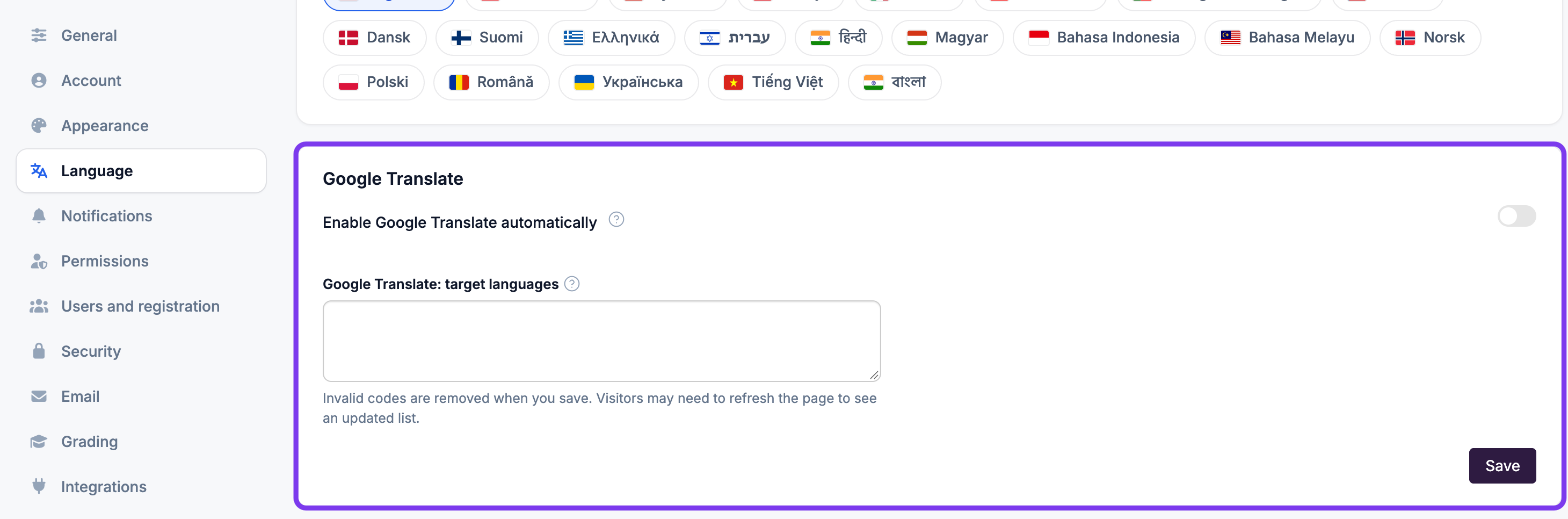Click the Danish flag in the Dansk chip
The height and width of the screenshot is (519, 1568).
pos(349,38)
